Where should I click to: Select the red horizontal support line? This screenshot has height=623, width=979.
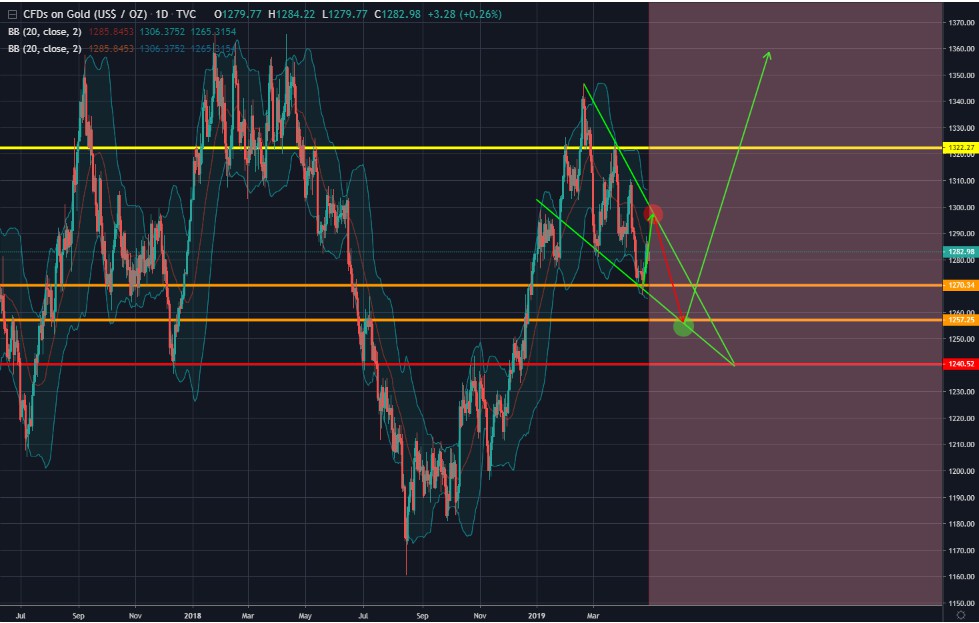300,364
